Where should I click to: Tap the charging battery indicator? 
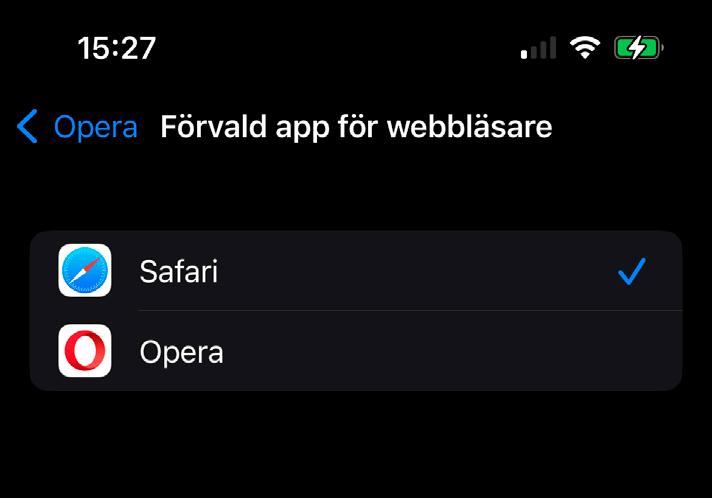(x=638, y=47)
